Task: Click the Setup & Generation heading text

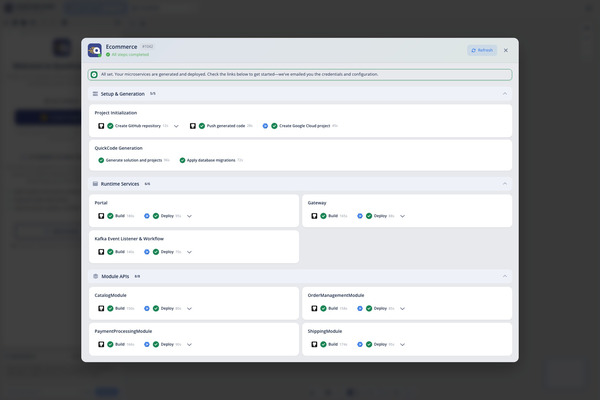Action: tap(122, 94)
